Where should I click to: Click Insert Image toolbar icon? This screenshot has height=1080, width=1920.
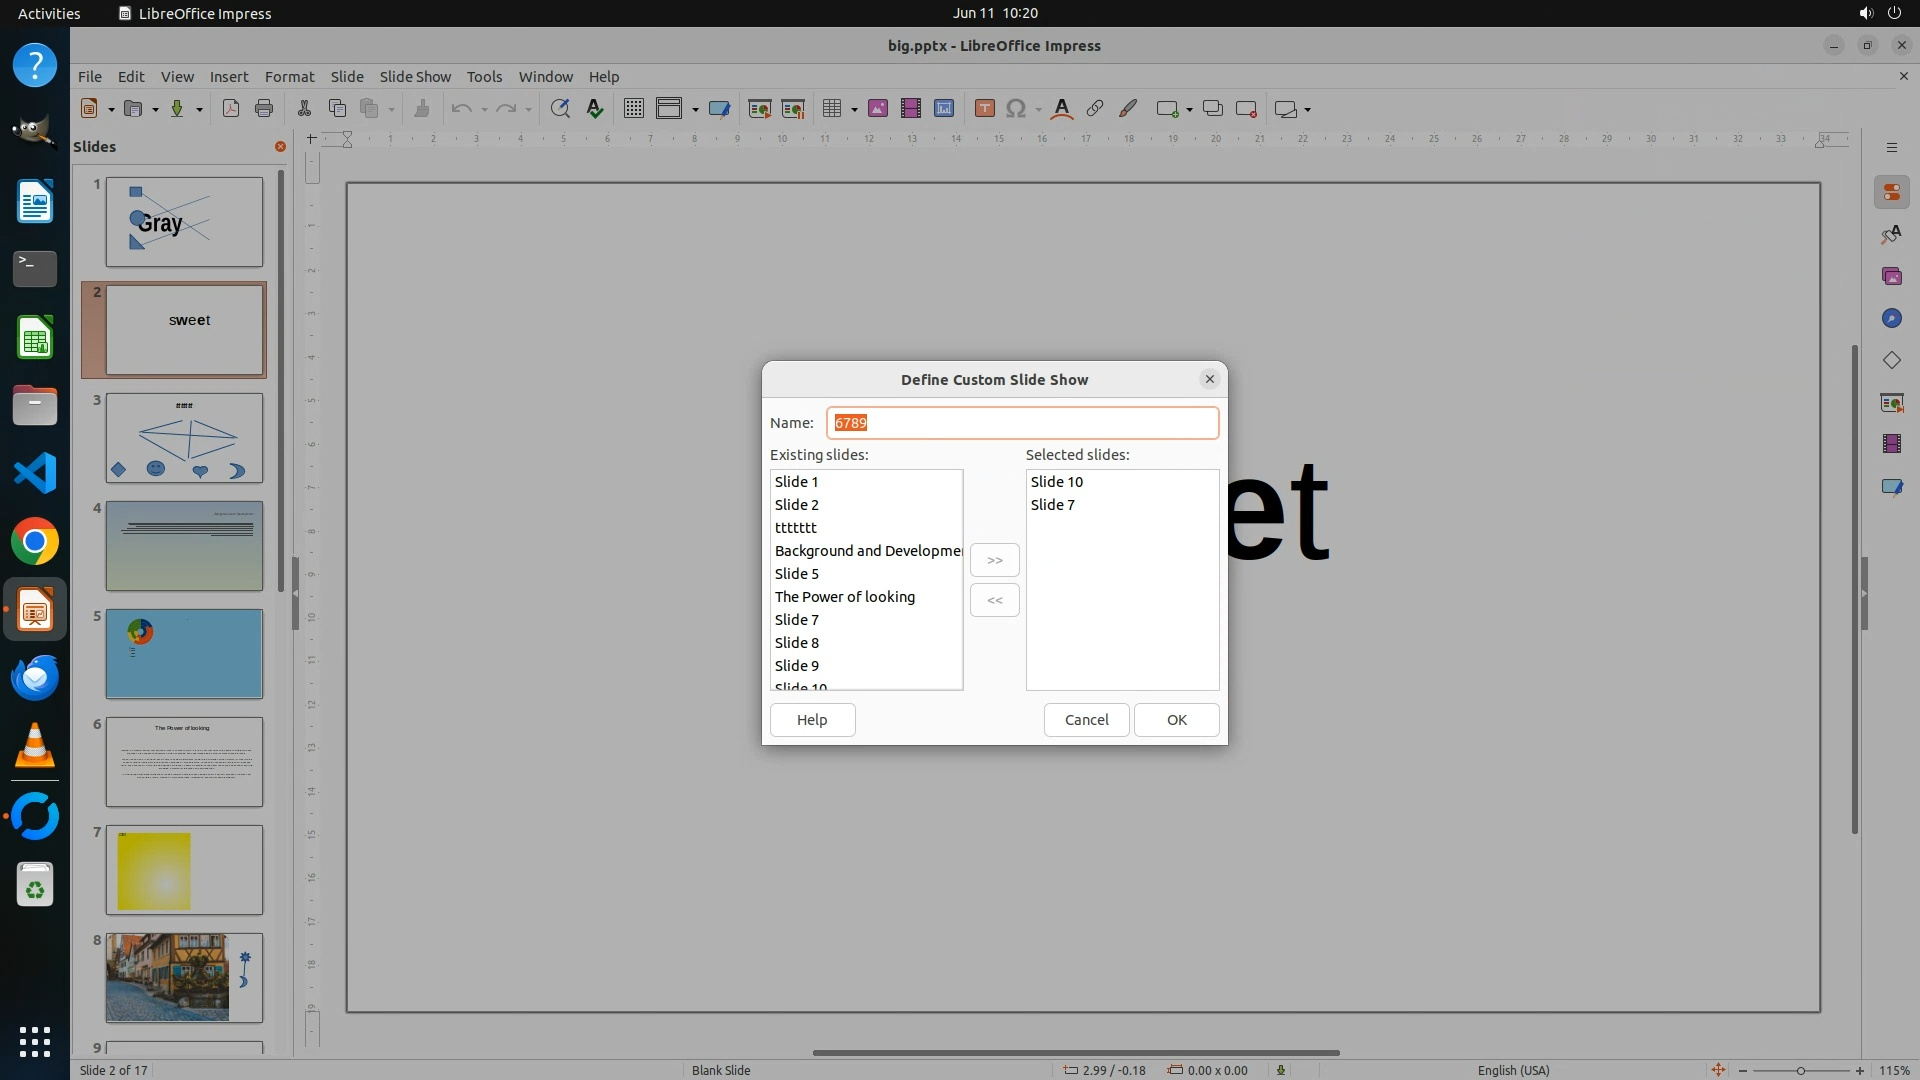pyautogui.click(x=878, y=109)
